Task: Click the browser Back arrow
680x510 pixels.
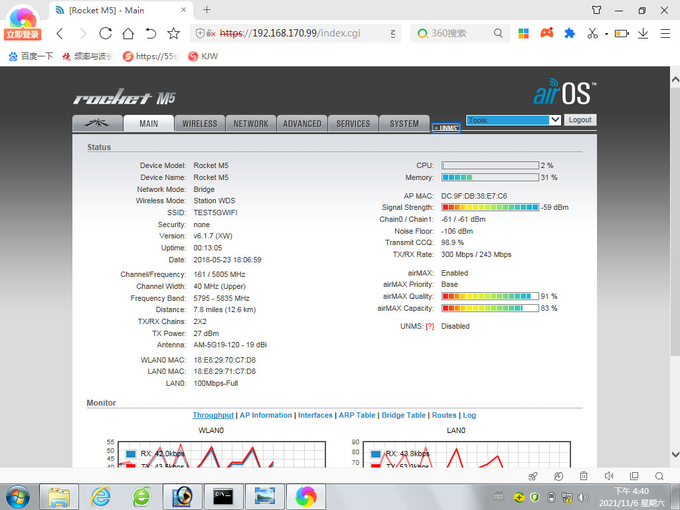Action: pyautogui.click(x=60, y=33)
